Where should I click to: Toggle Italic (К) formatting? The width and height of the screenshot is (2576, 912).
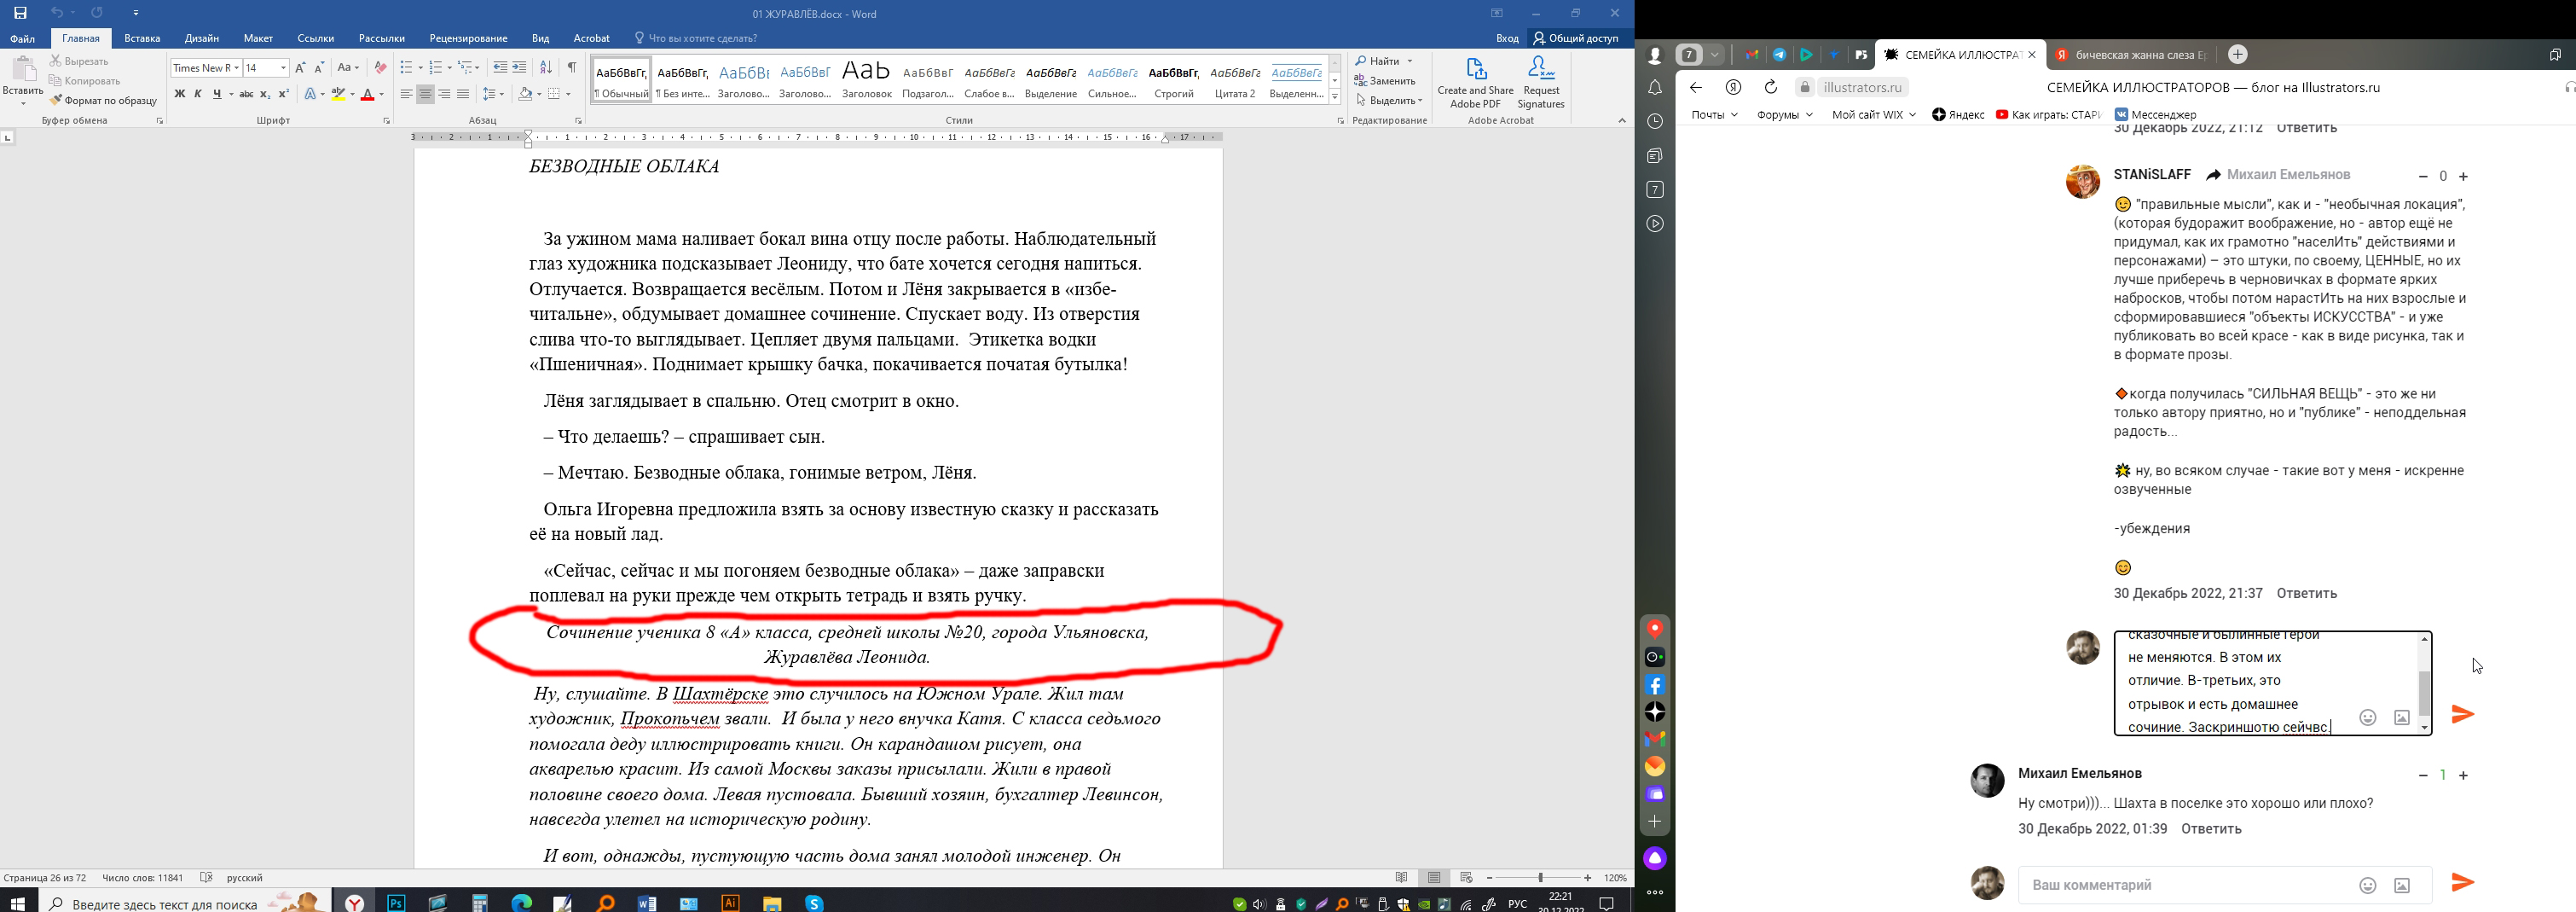pyautogui.click(x=198, y=94)
